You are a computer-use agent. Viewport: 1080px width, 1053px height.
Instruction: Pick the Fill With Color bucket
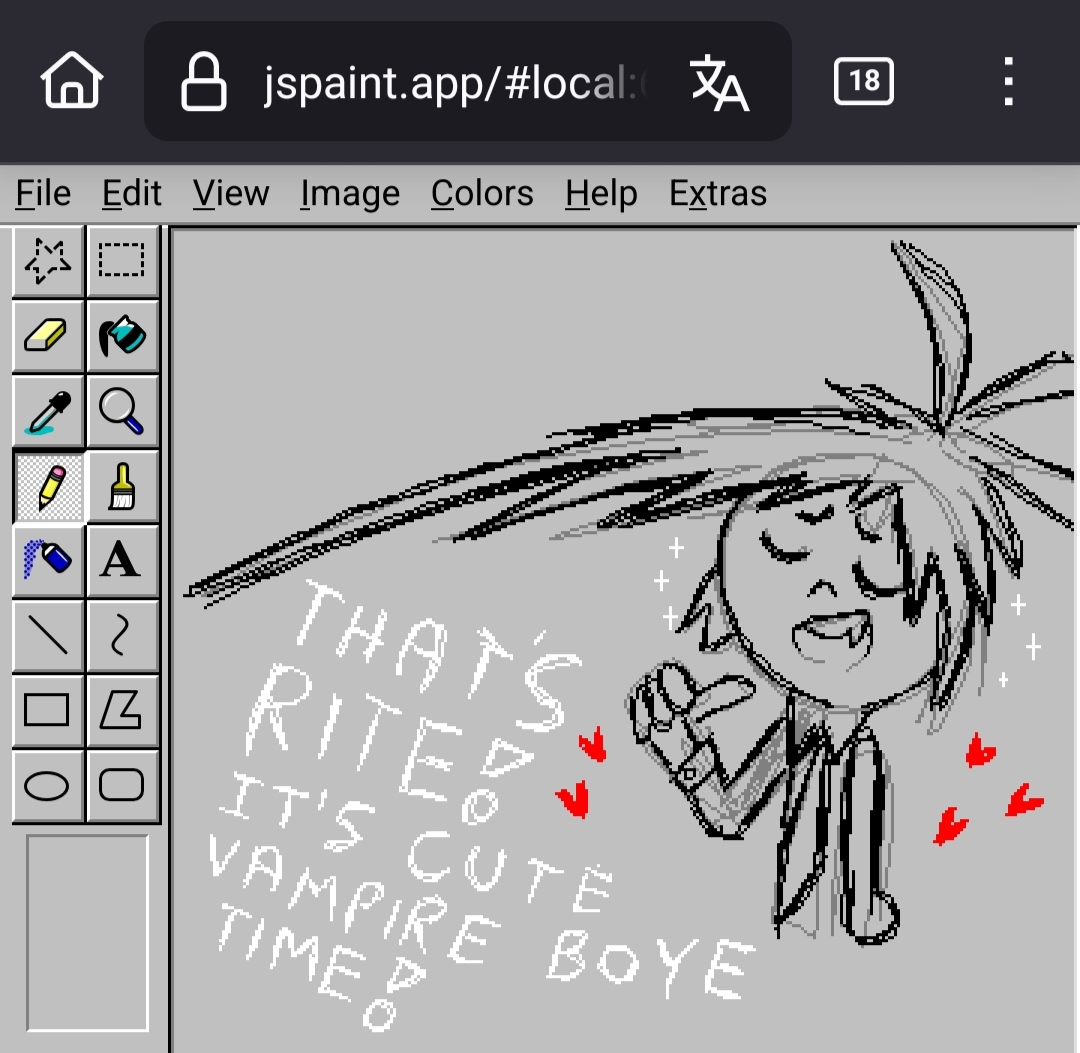coord(123,336)
